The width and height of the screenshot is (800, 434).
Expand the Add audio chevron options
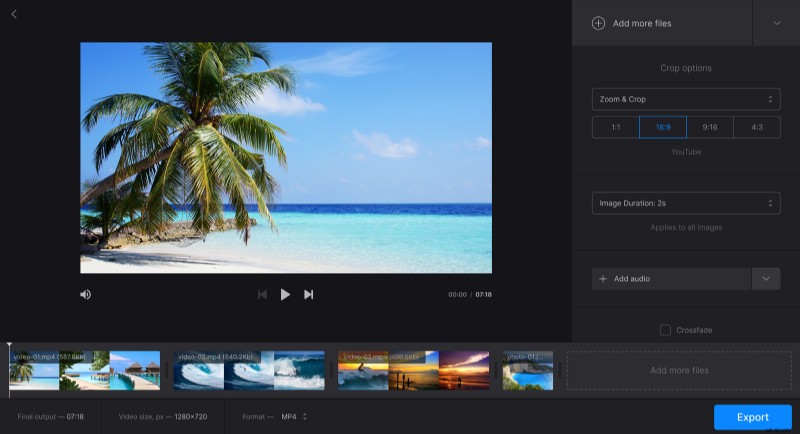tap(766, 278)
